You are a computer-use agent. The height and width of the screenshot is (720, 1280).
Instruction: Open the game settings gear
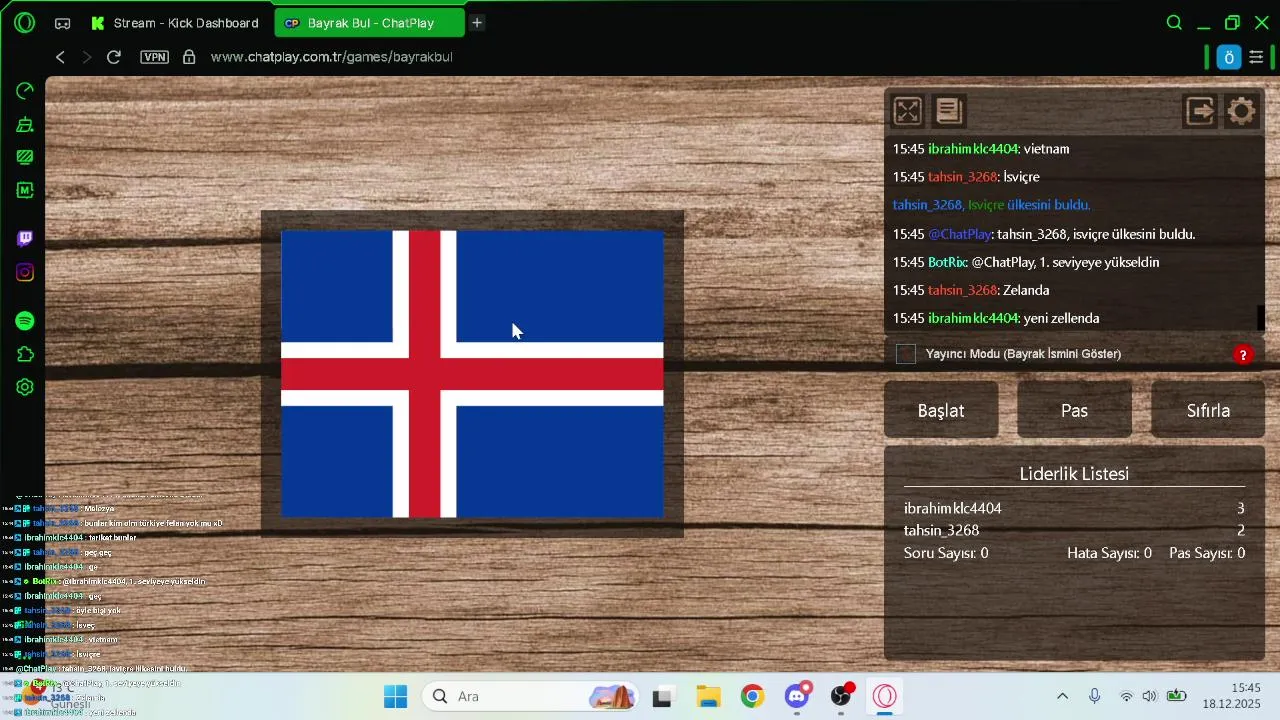point(1241,111)
